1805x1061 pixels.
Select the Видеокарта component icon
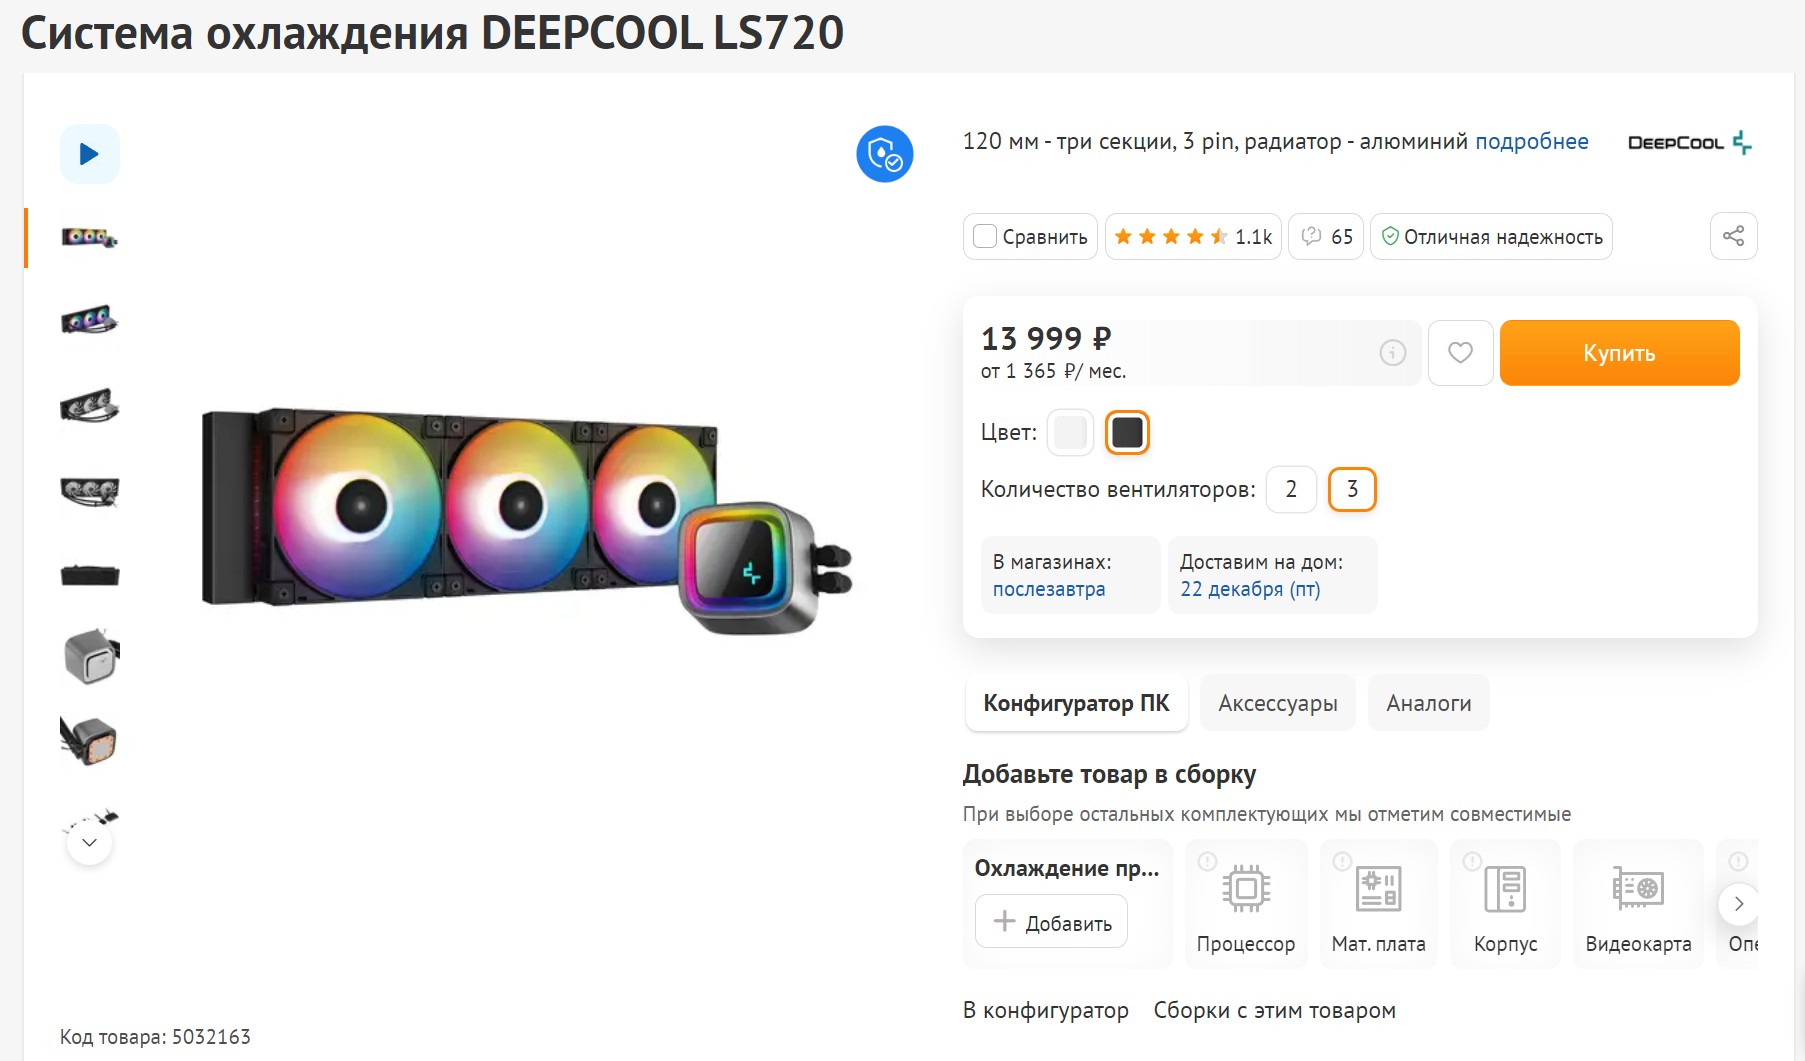(x=1638, y=888)
